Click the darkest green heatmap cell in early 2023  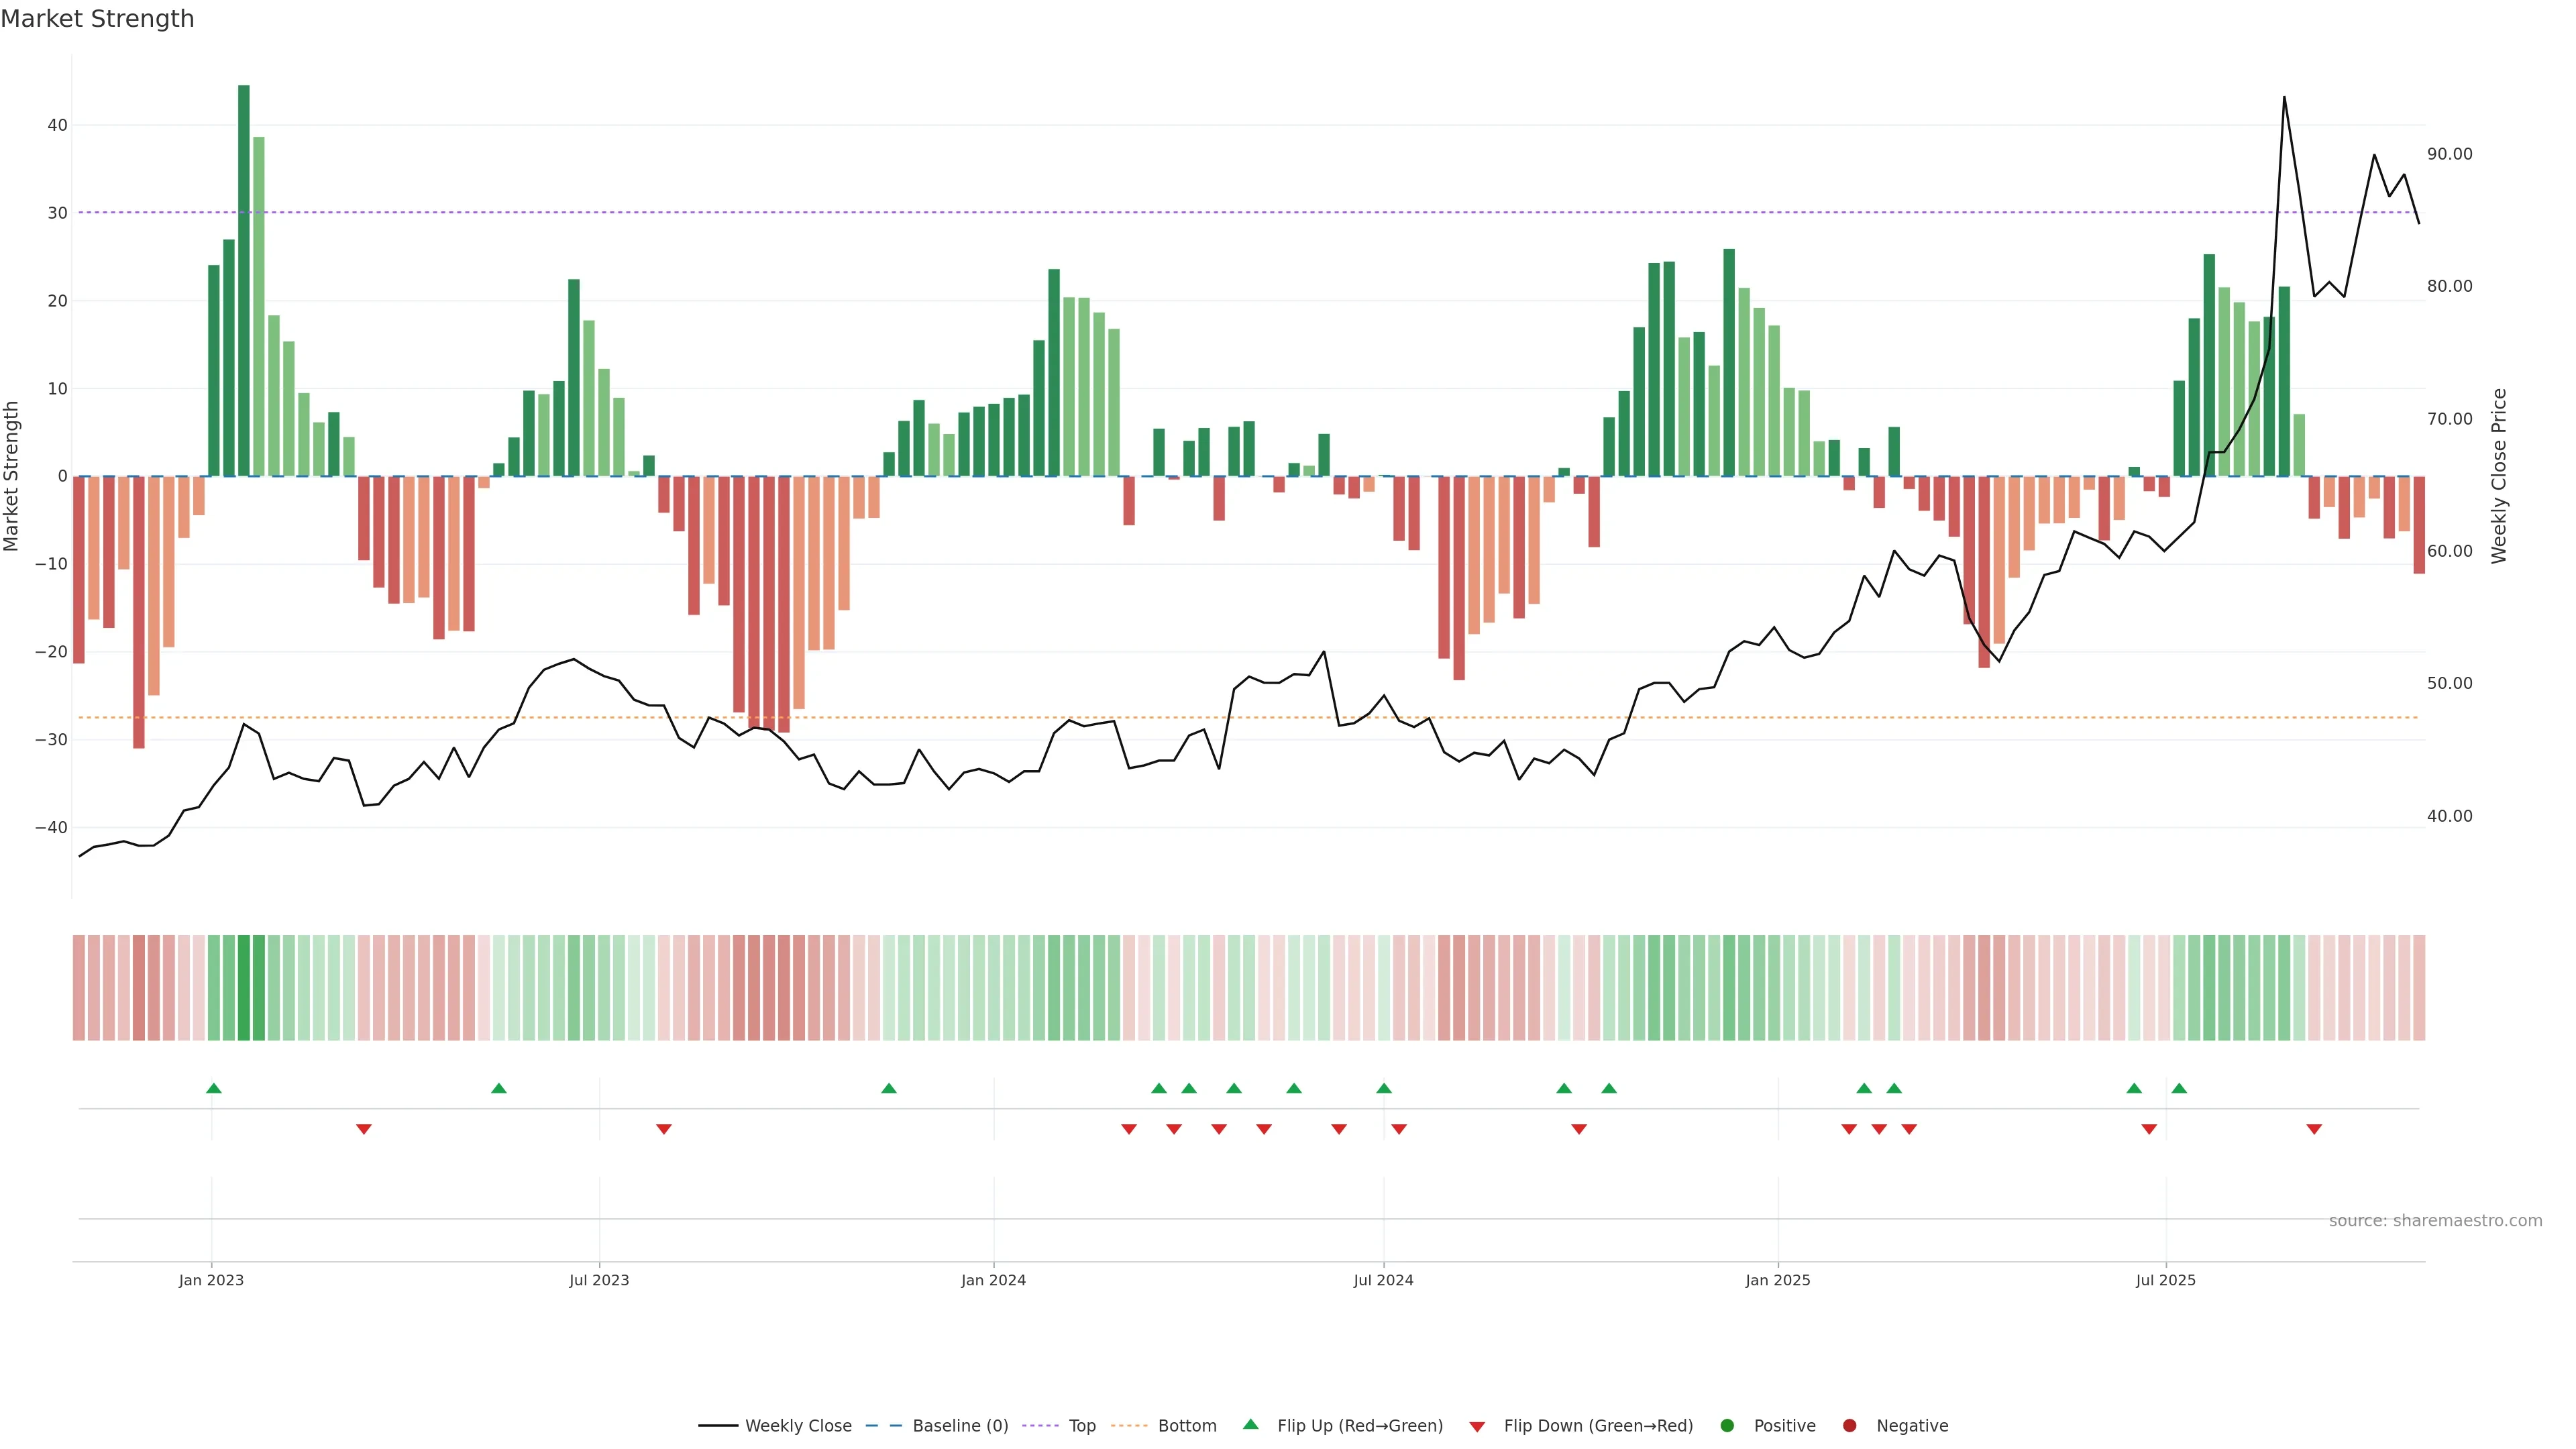click(244, 988)
